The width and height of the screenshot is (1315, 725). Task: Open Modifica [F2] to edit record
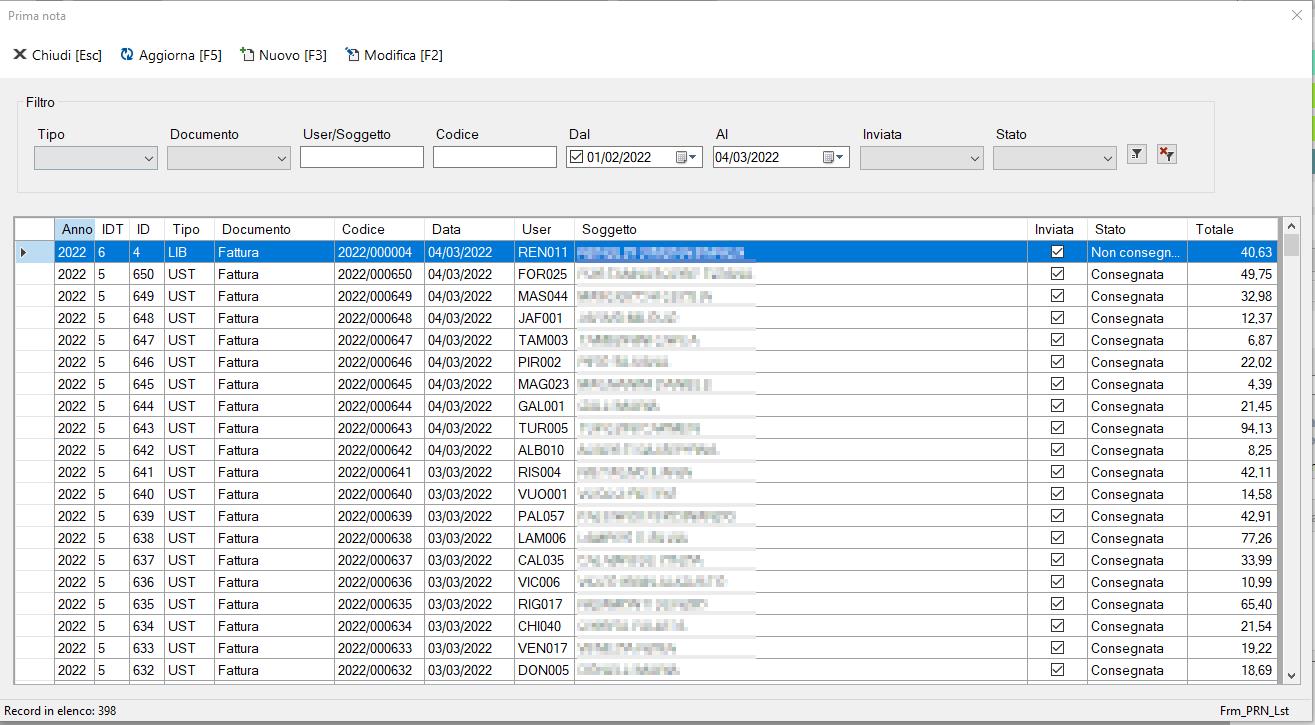pos(394,55)
